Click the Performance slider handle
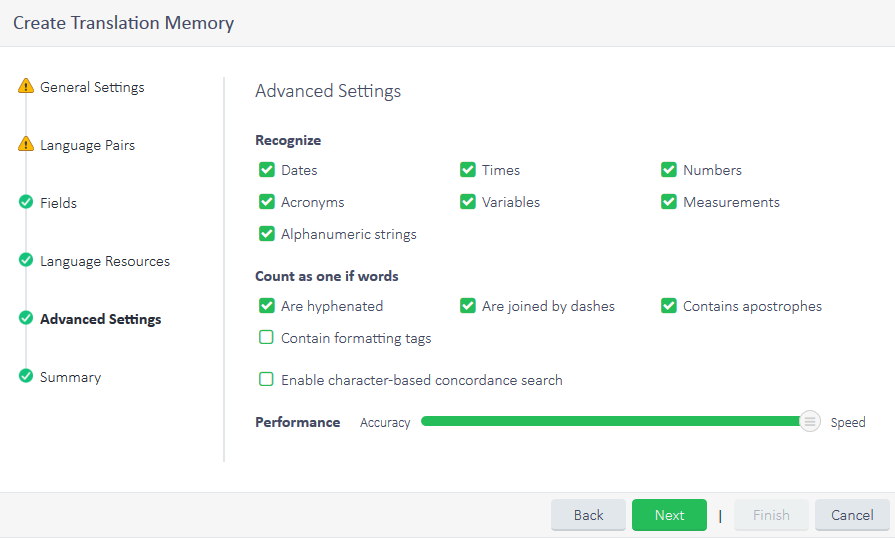The image size is (895, 538). tap(810, 422)
